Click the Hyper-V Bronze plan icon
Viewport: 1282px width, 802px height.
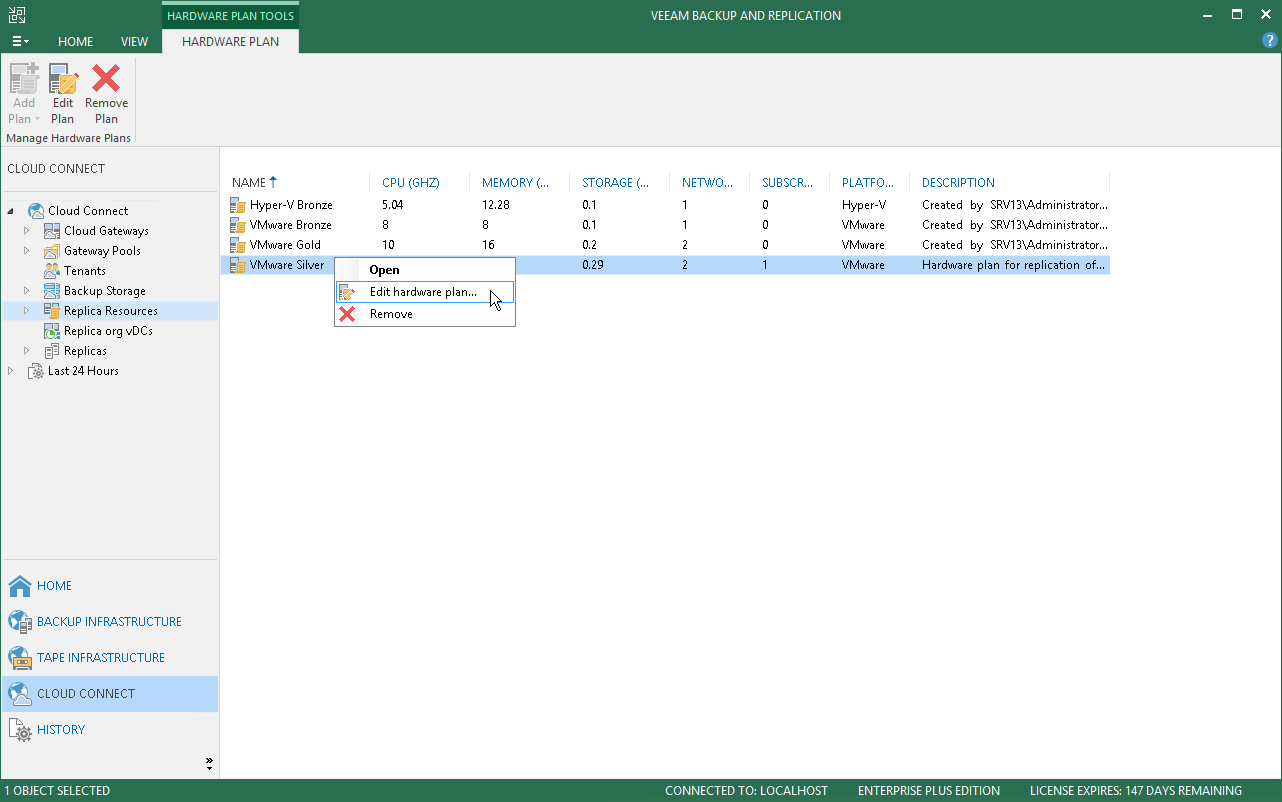(x=238, y=205)
